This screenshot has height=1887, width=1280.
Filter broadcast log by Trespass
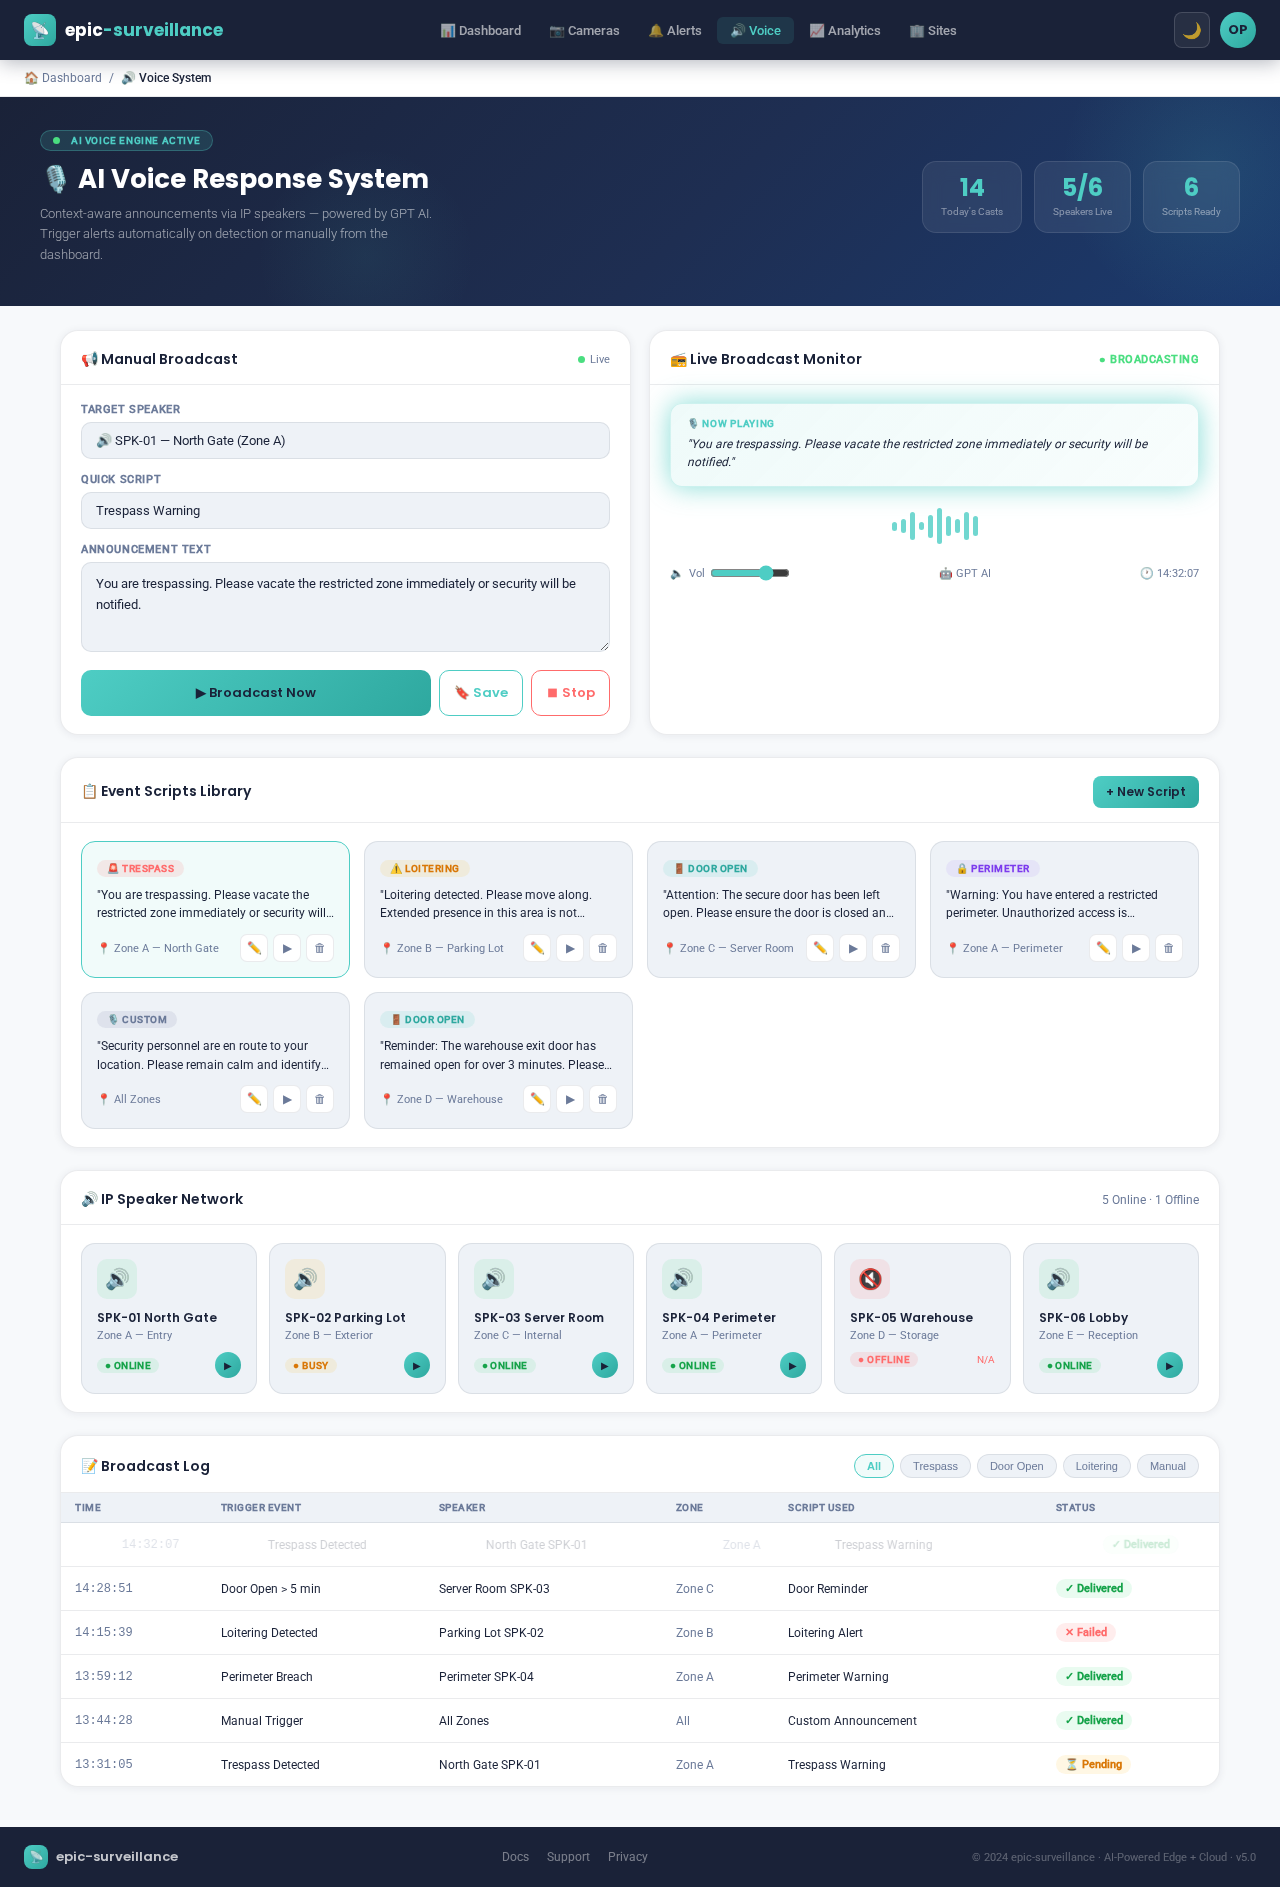click(x=935, y=1466)
